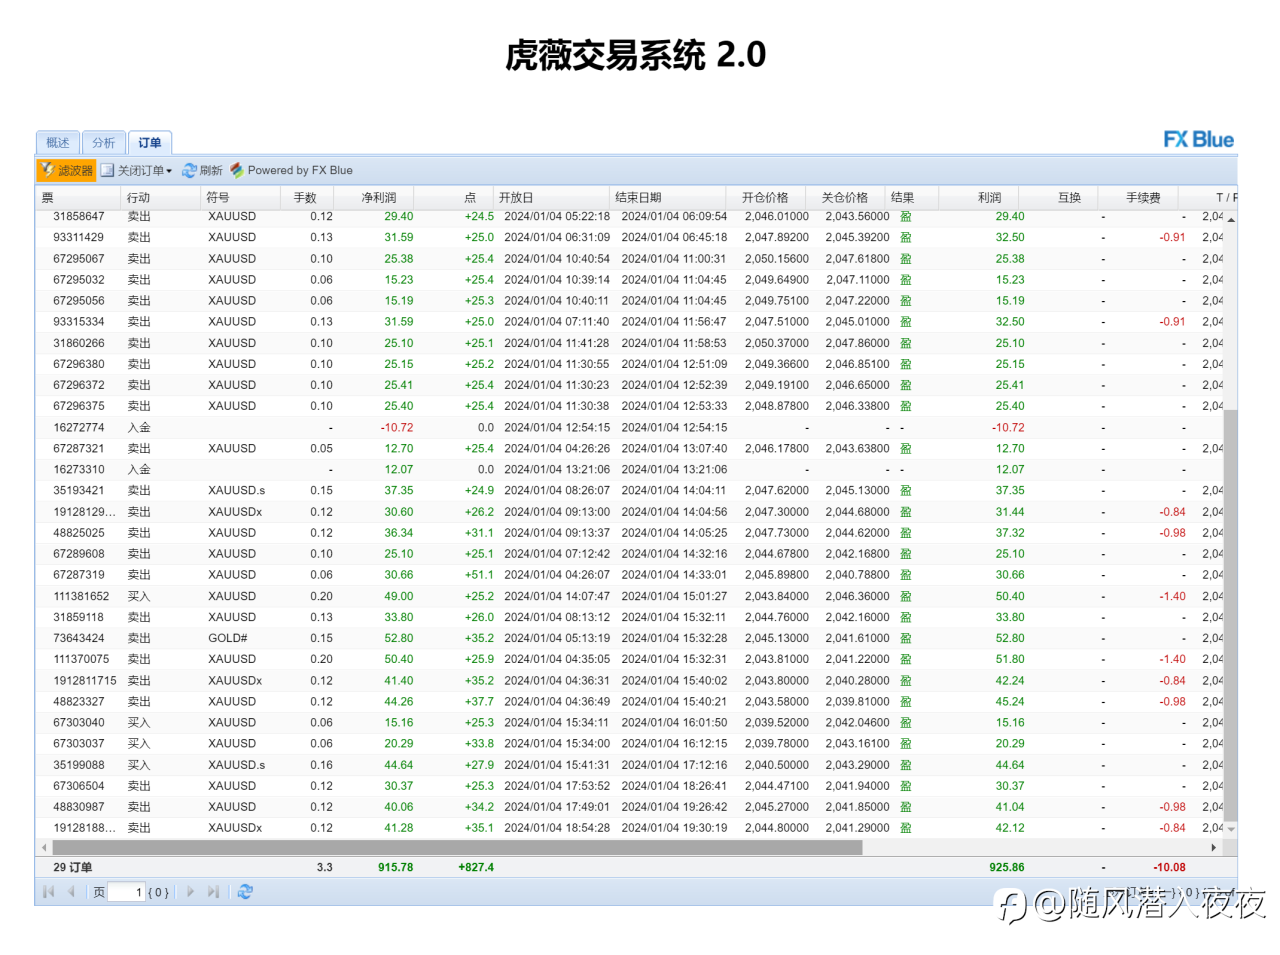Go to first page icon

coord(48,892)
